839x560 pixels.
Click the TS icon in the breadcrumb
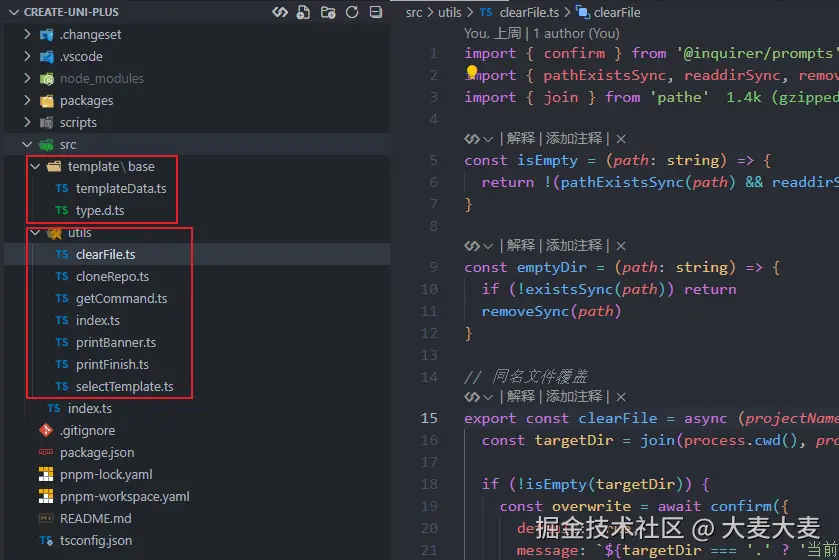[x=486, y=12]
